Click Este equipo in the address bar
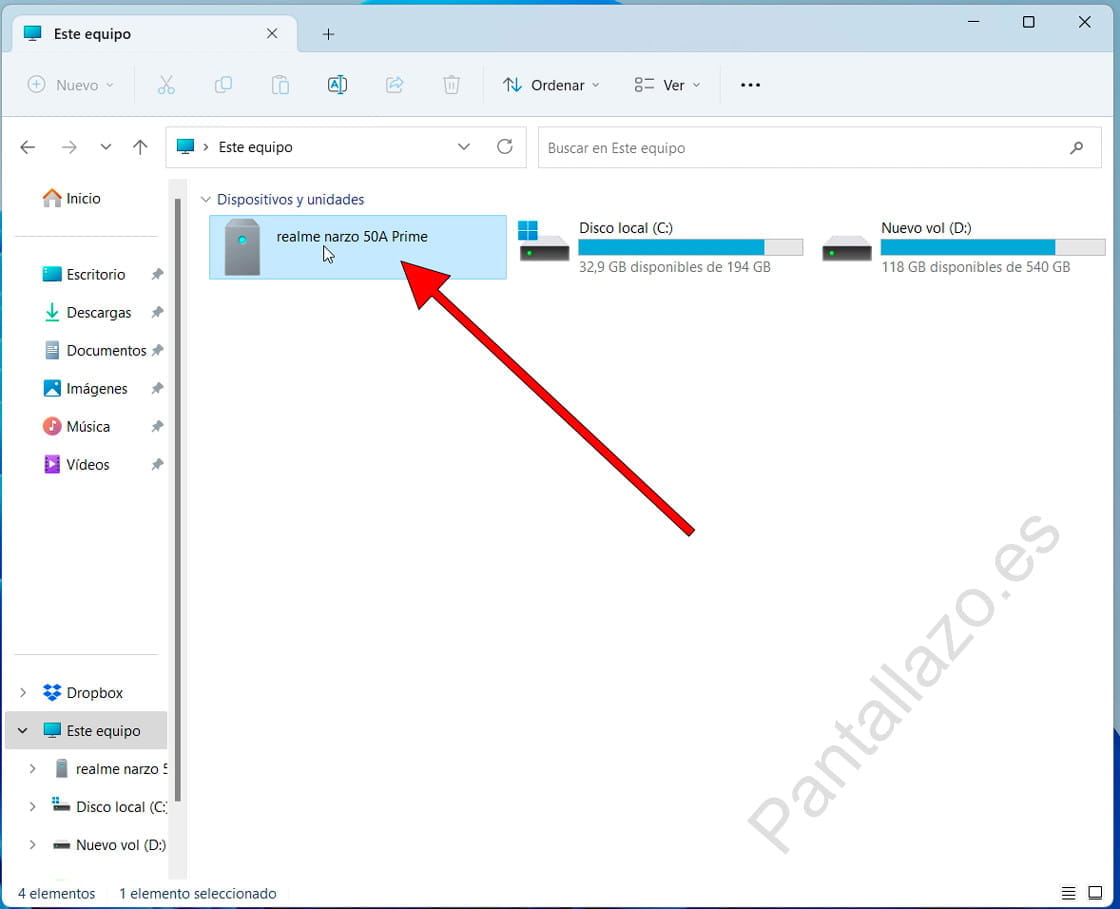 click(x=256, y=147)
